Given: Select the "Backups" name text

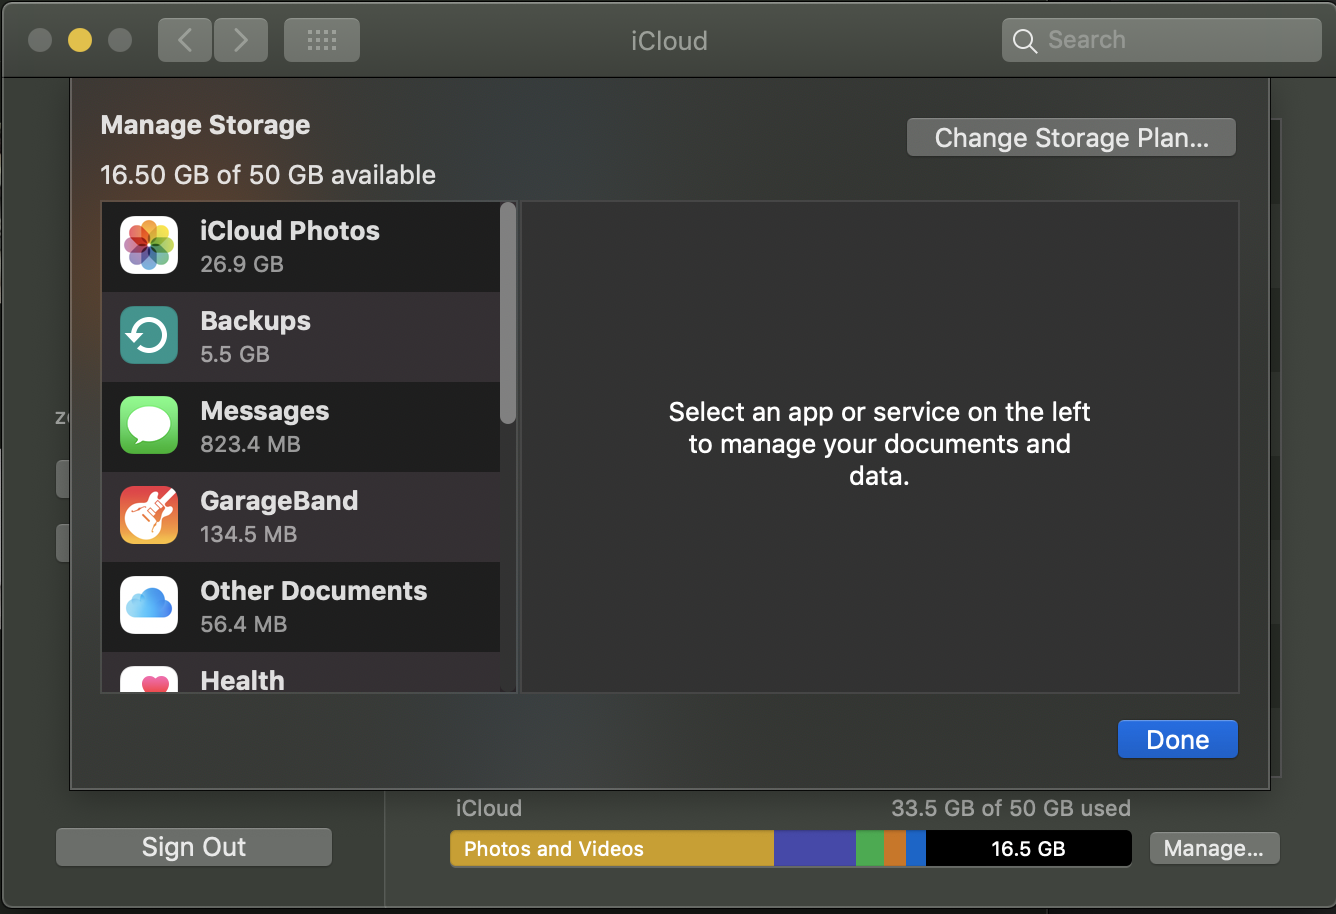Looking at the screenshot, I should 256,321.
